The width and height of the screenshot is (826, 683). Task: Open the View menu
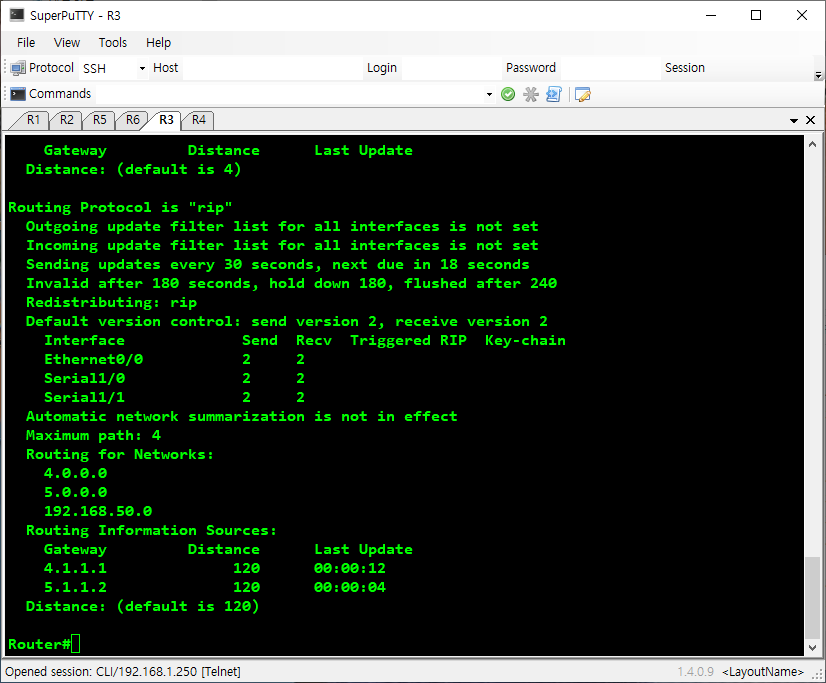click(67, 43)
